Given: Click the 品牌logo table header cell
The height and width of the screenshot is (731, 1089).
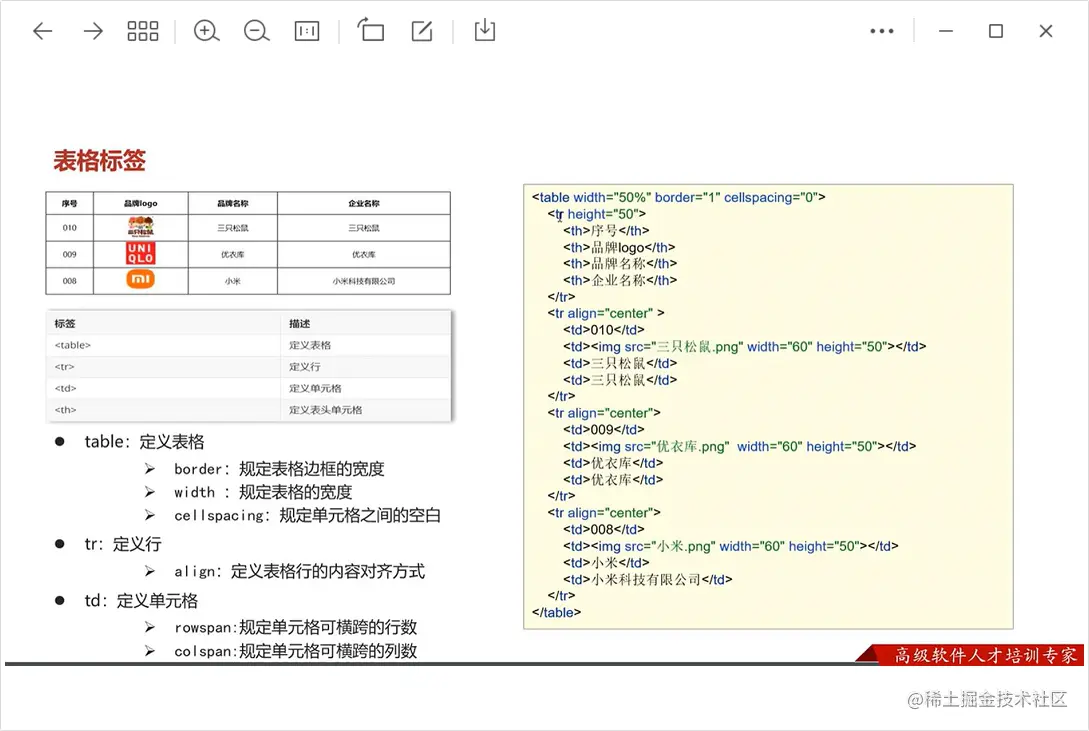Looking at the screenshot, I should pyautogui.click(x=141, y=203).
